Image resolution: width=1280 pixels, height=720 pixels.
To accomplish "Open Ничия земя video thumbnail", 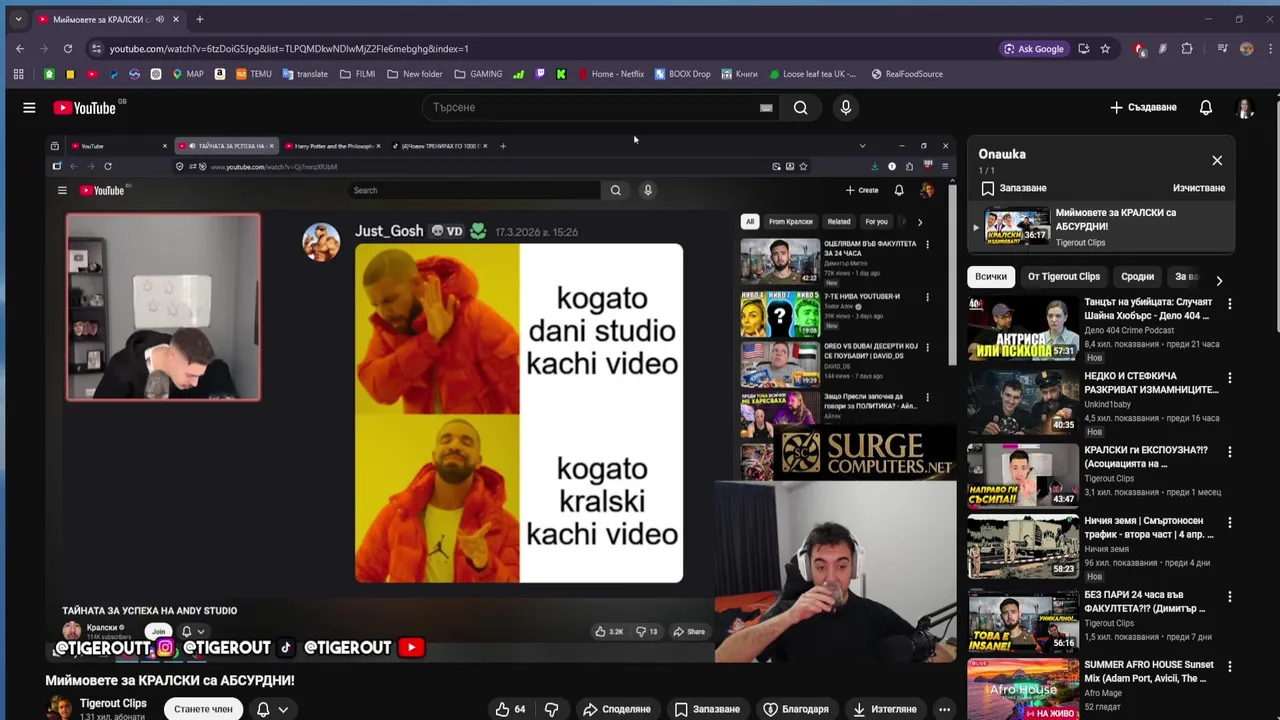I will click(x=1023, y=547).
